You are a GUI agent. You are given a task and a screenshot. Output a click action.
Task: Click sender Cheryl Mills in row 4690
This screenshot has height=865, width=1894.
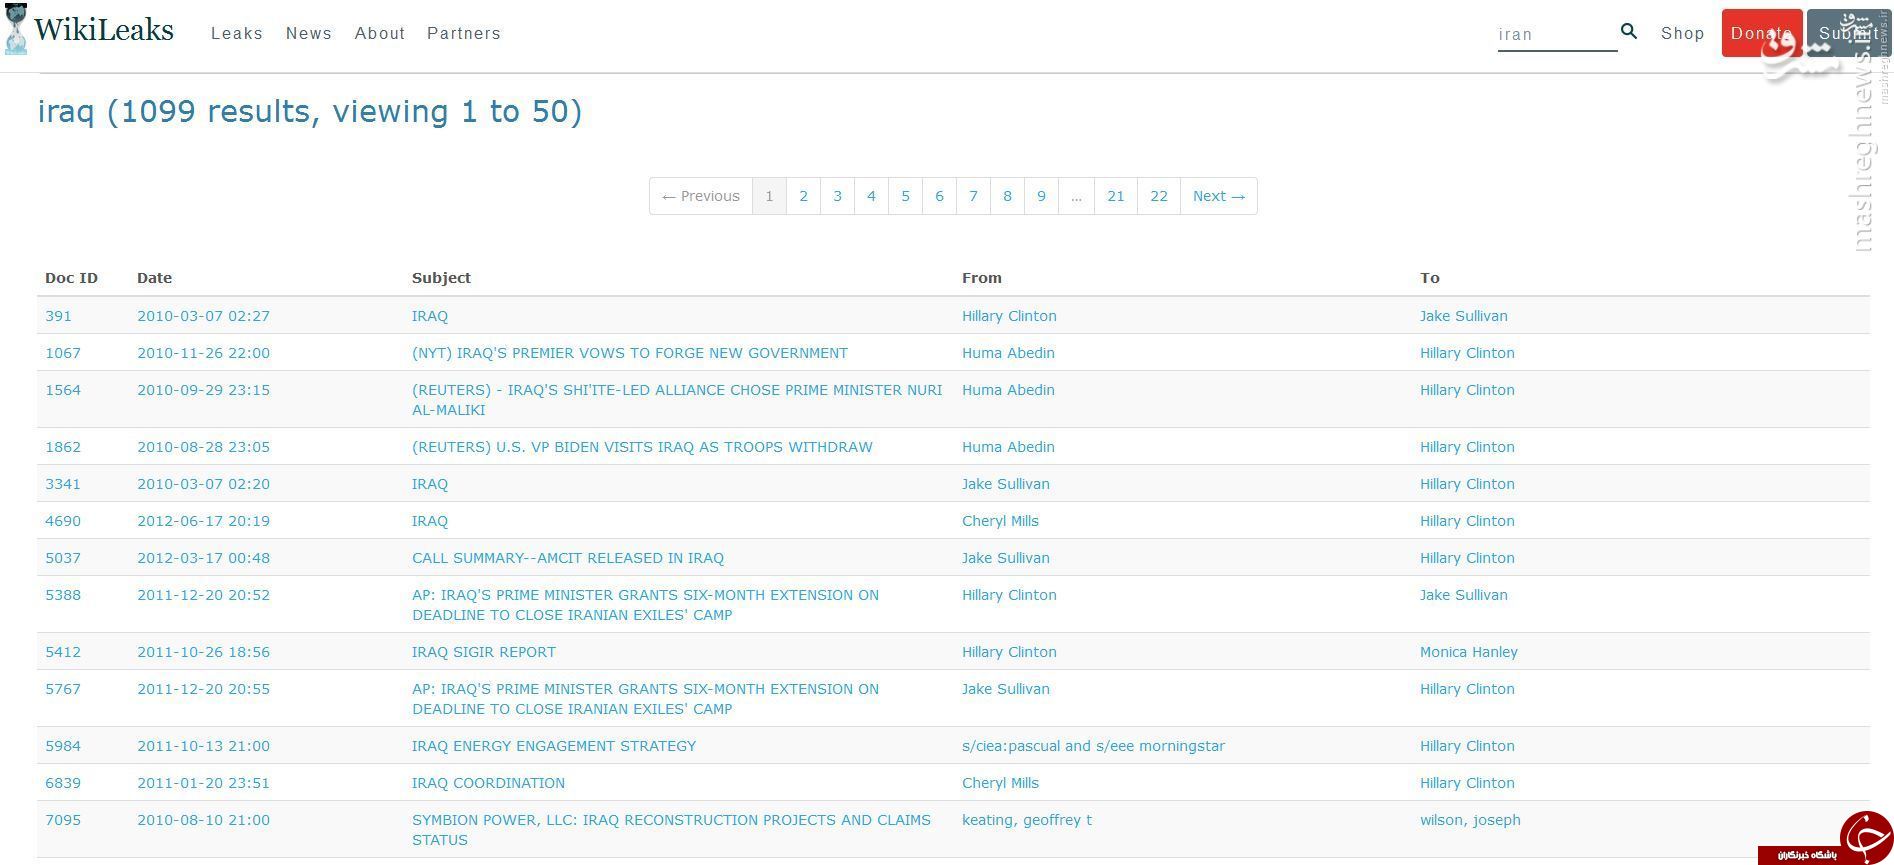1000,521
